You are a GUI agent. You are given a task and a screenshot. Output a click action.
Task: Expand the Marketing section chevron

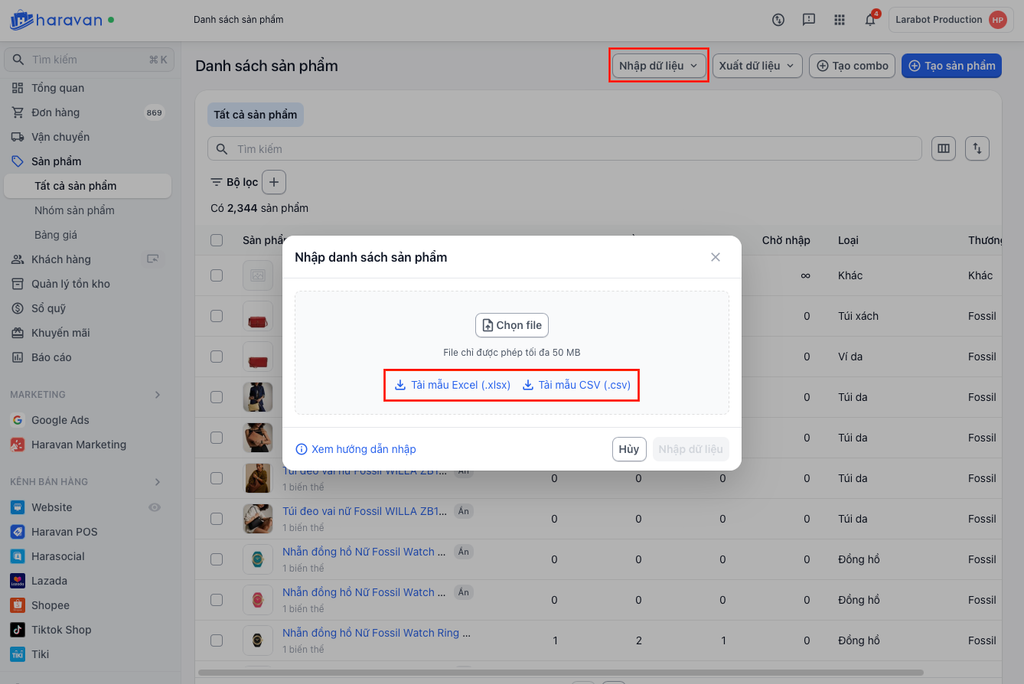(157, 395)
